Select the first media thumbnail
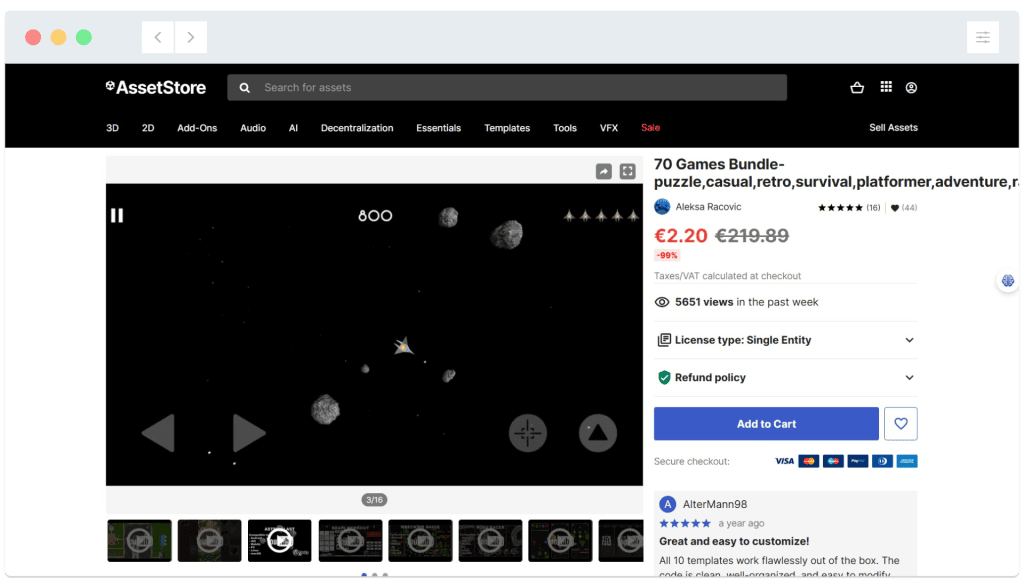Viewport: 1024px width, 587px height. click(139, 541)
